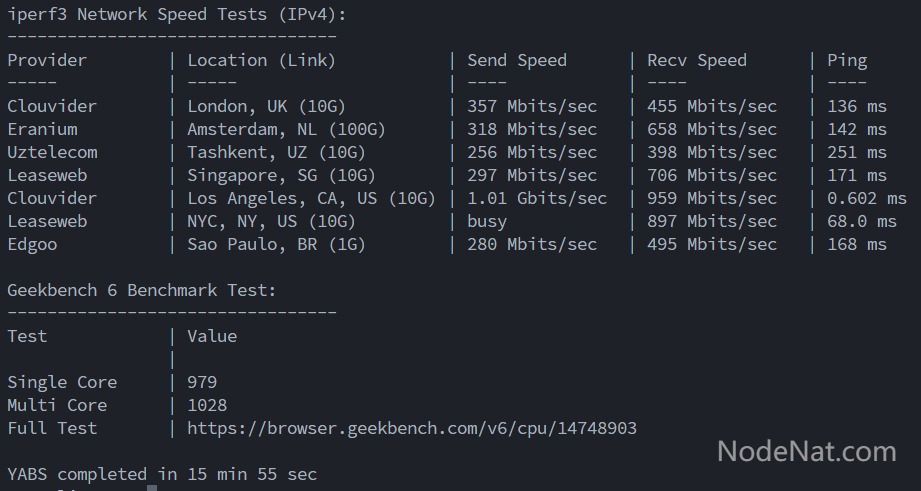Image resolution: width=921 pixels, height=491 pixels.
Task: Click the '0.602 ms' ping value
Action: point(866,198)
